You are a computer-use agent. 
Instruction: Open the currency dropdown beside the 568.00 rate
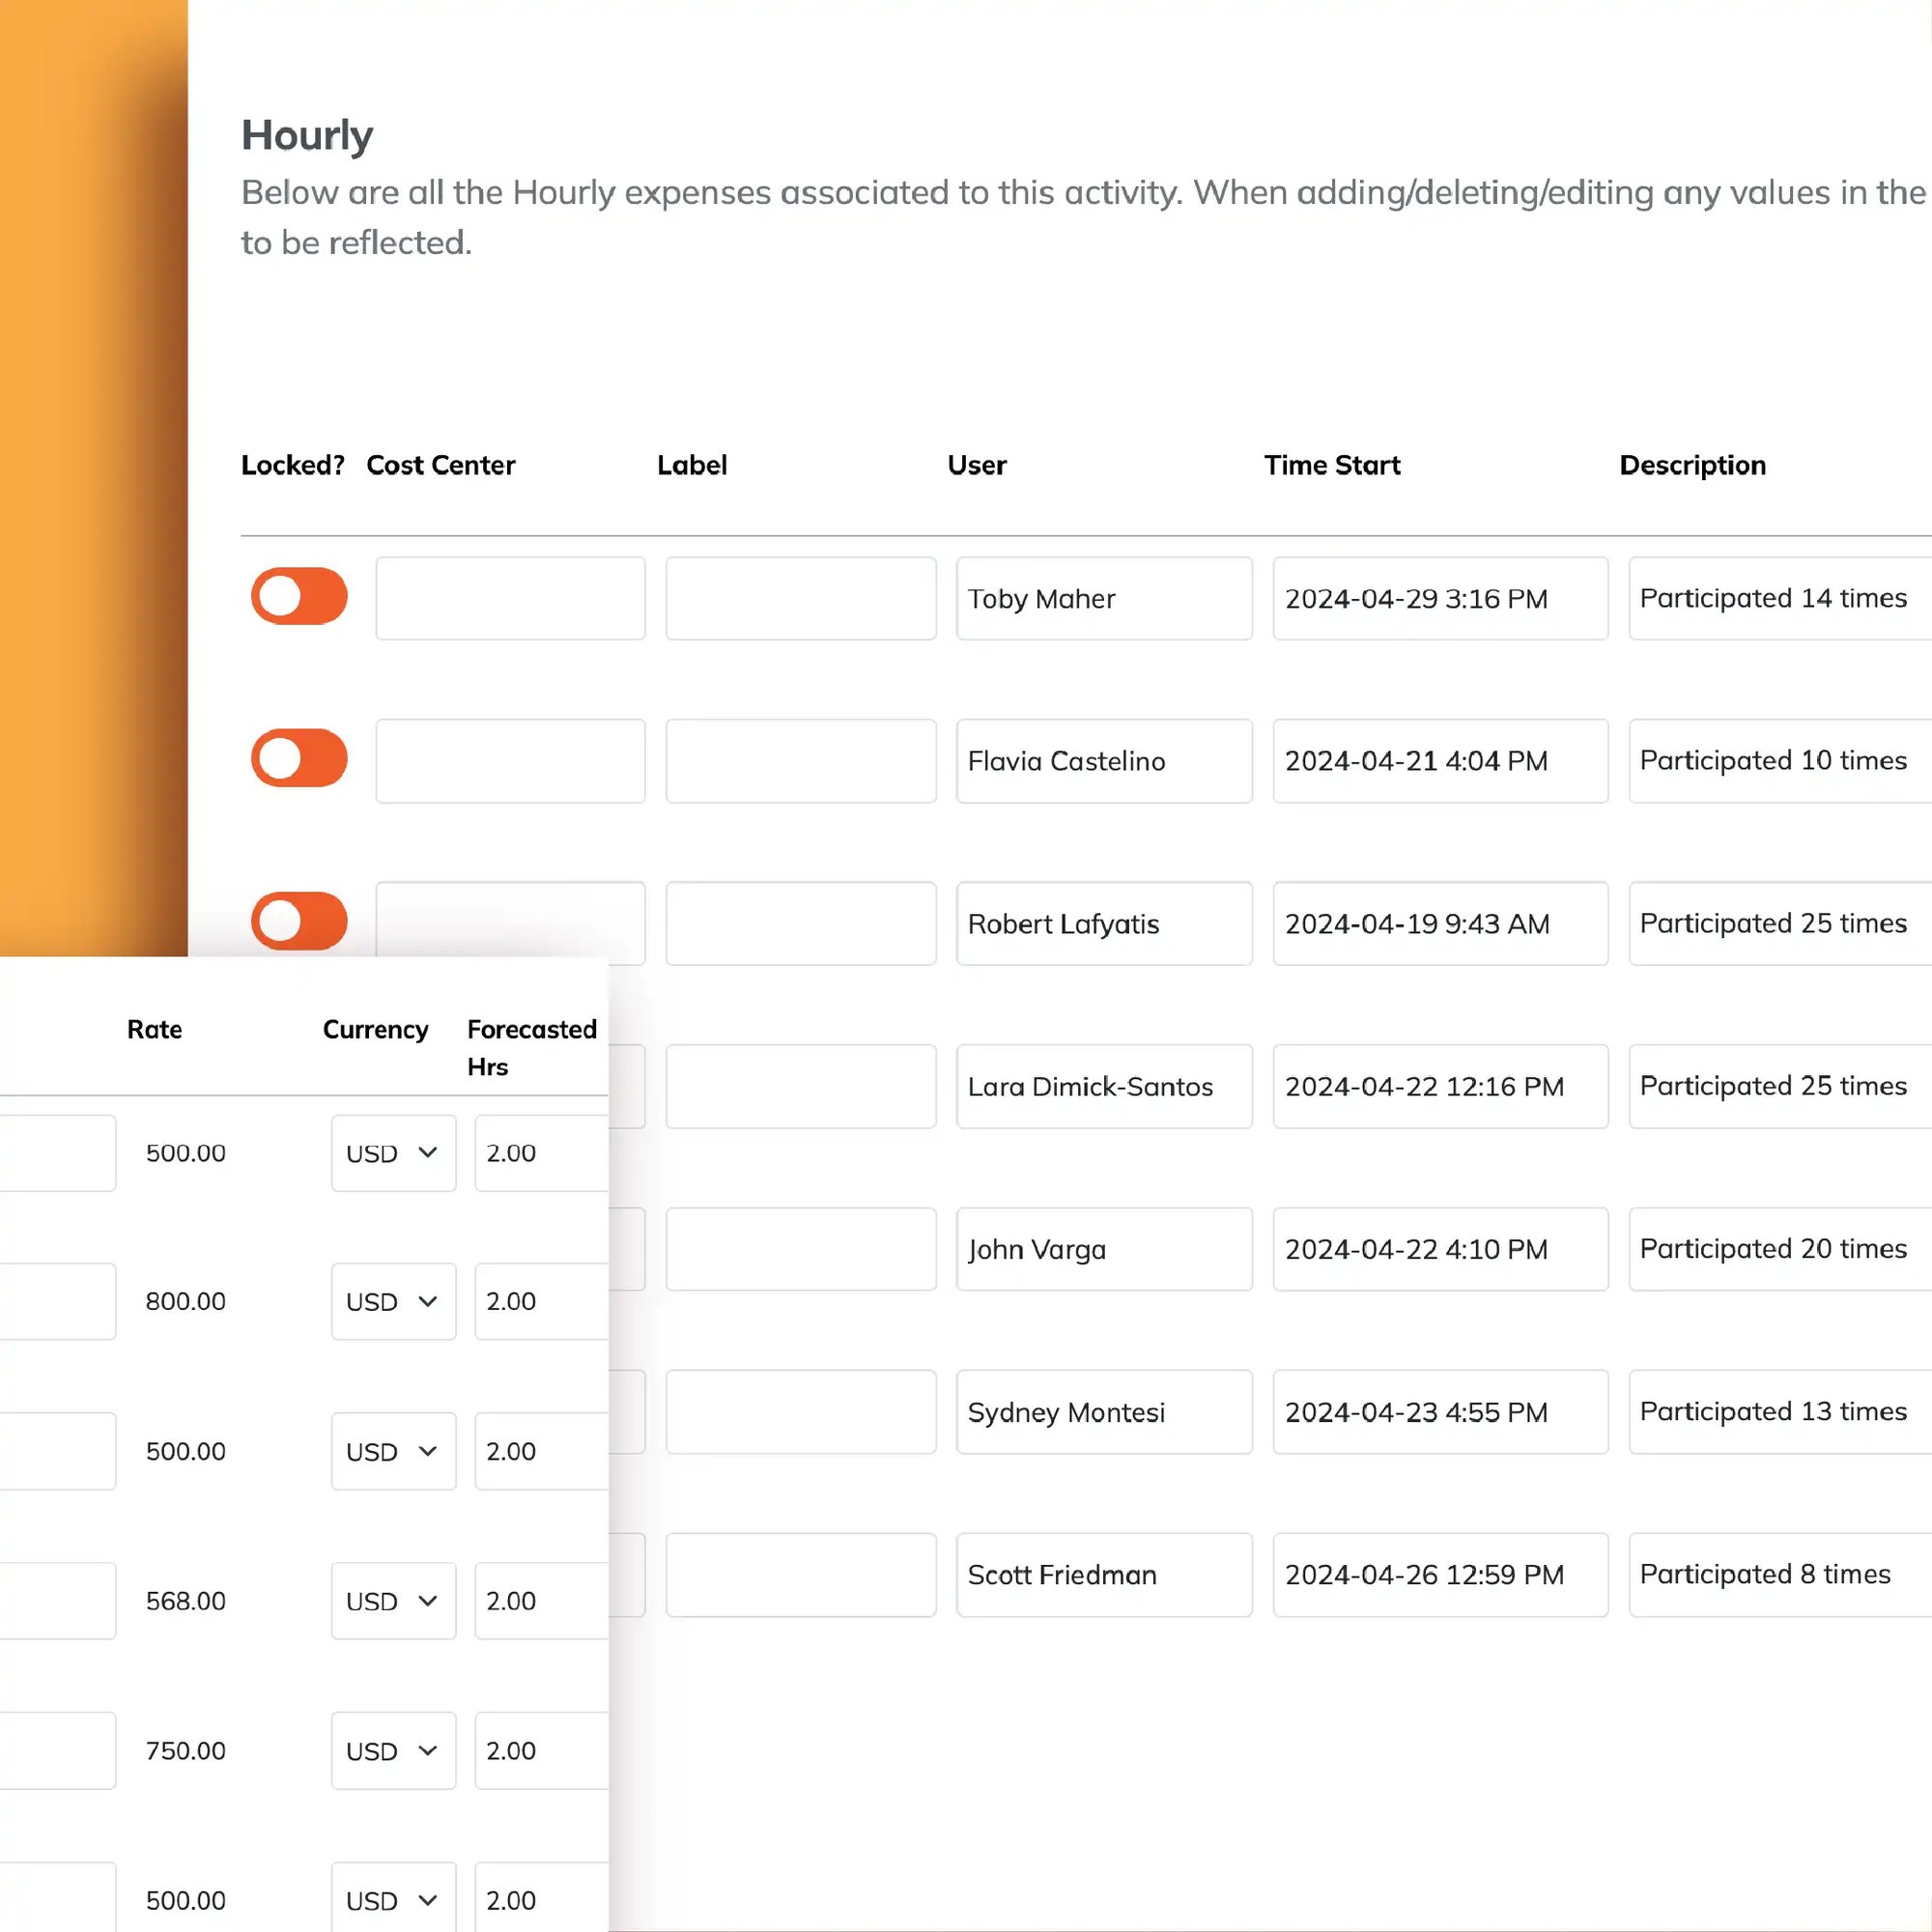393,1600
